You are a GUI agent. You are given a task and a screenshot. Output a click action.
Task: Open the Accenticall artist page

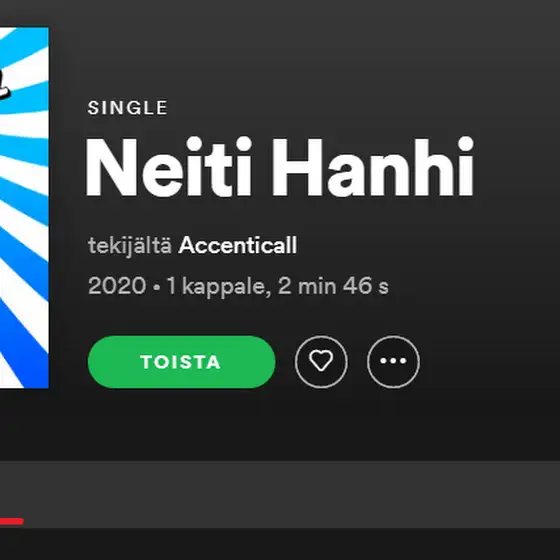point(238,245)
